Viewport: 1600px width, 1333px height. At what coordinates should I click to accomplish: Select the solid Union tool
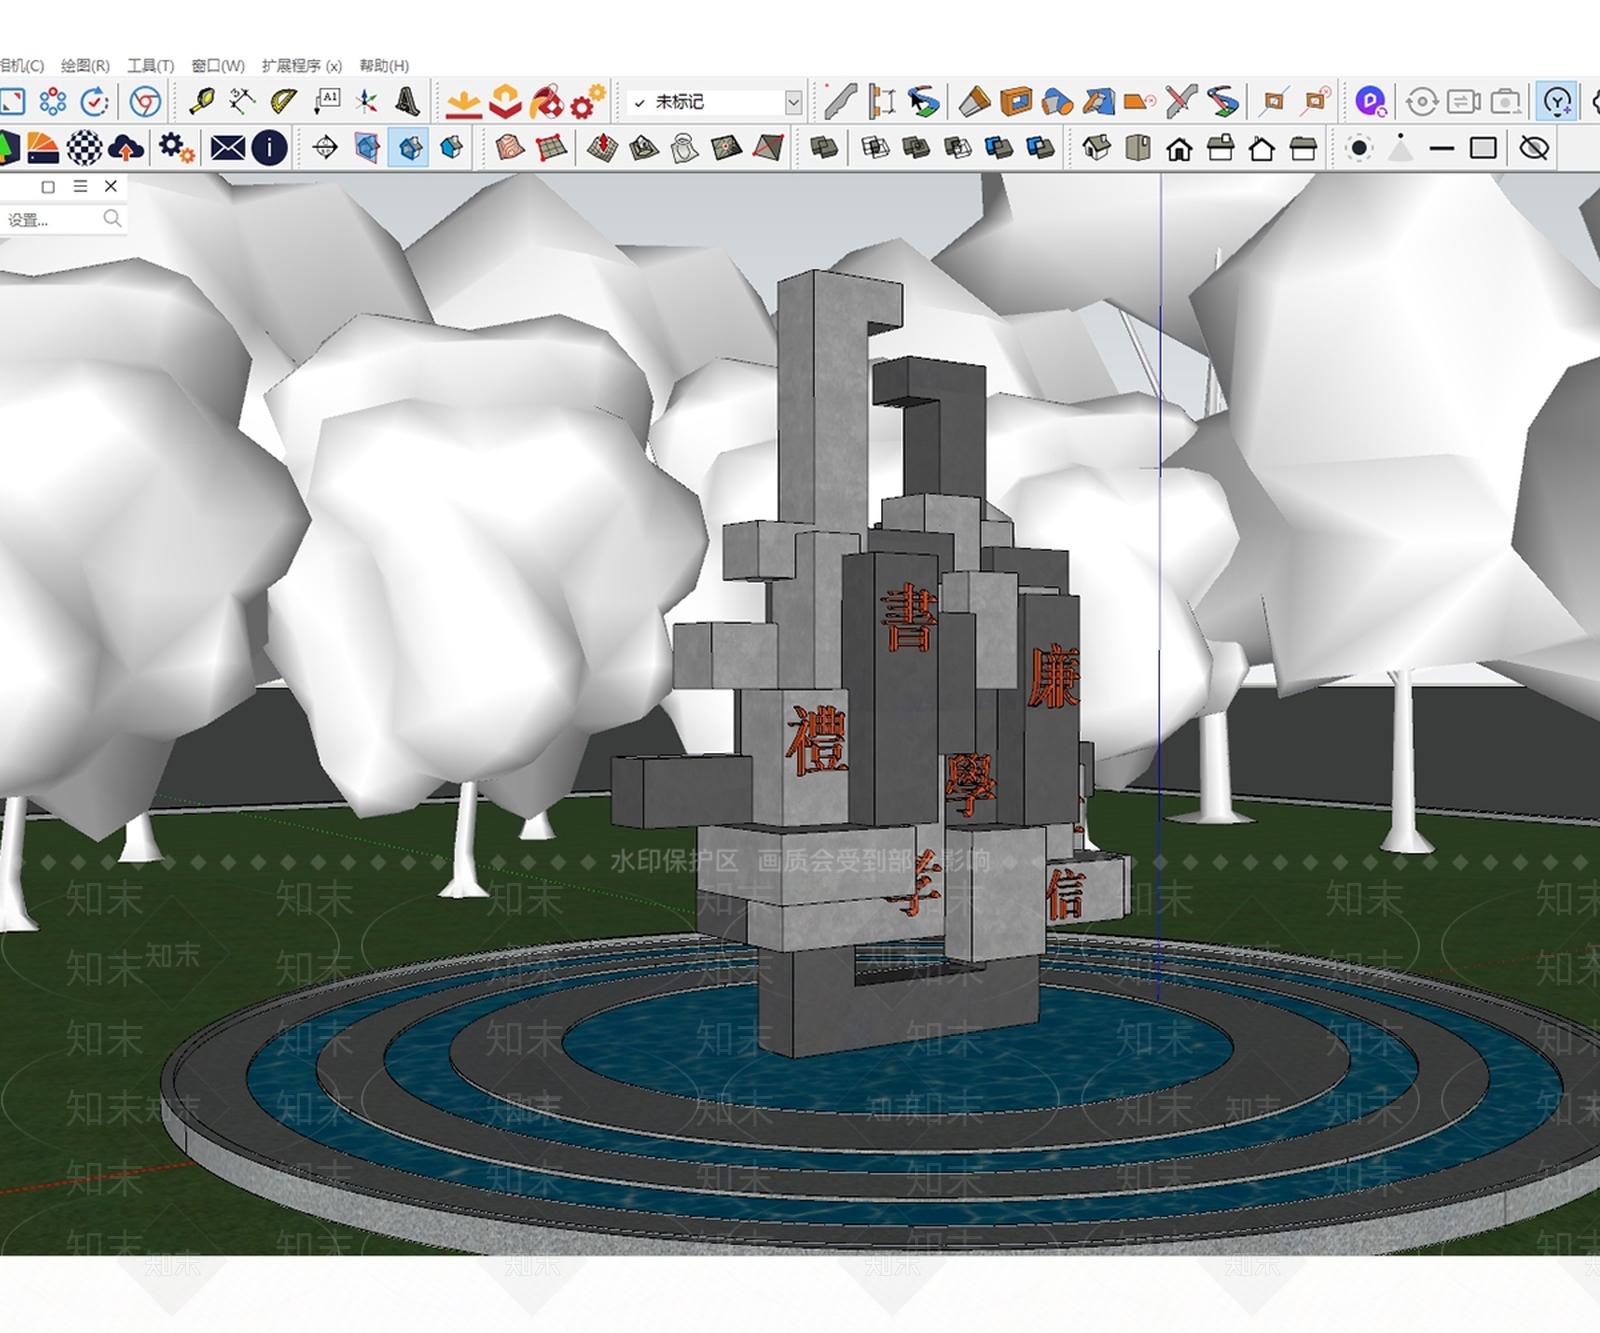[916, 148]
